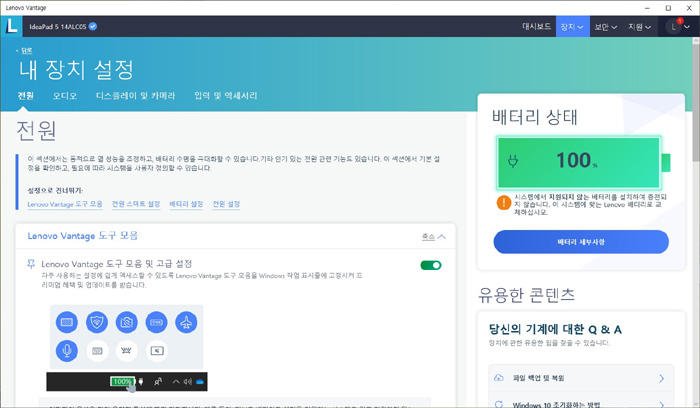The image size is (700, 408).
Task: Click chevron on 파일 백업 및 복원 row
Action: 662,379
